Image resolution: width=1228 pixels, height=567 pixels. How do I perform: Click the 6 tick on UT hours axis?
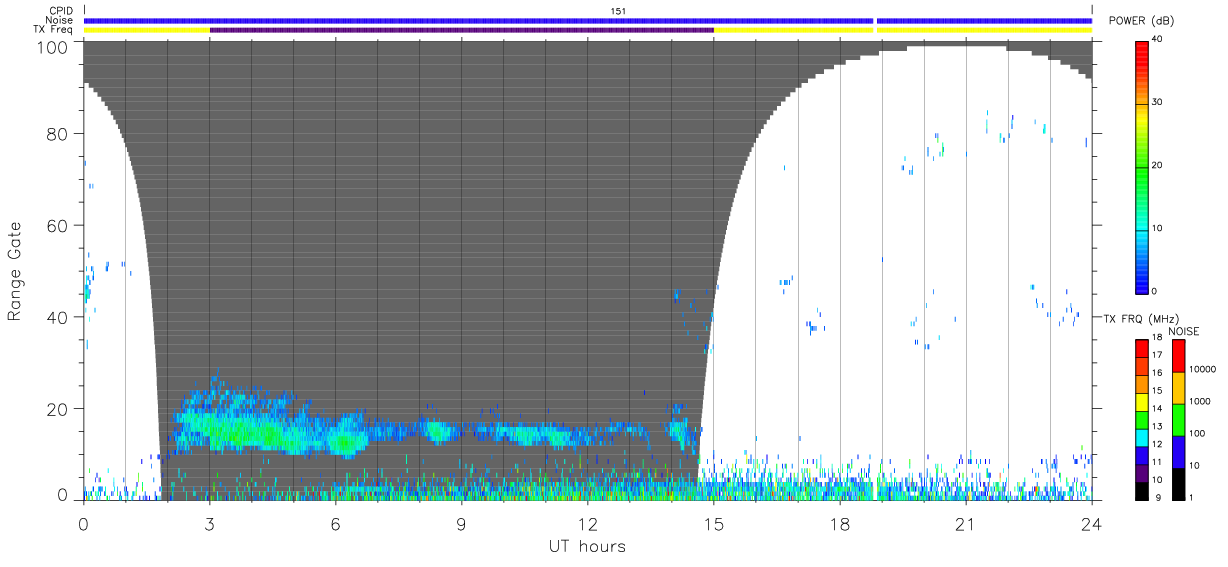(335, 523)
